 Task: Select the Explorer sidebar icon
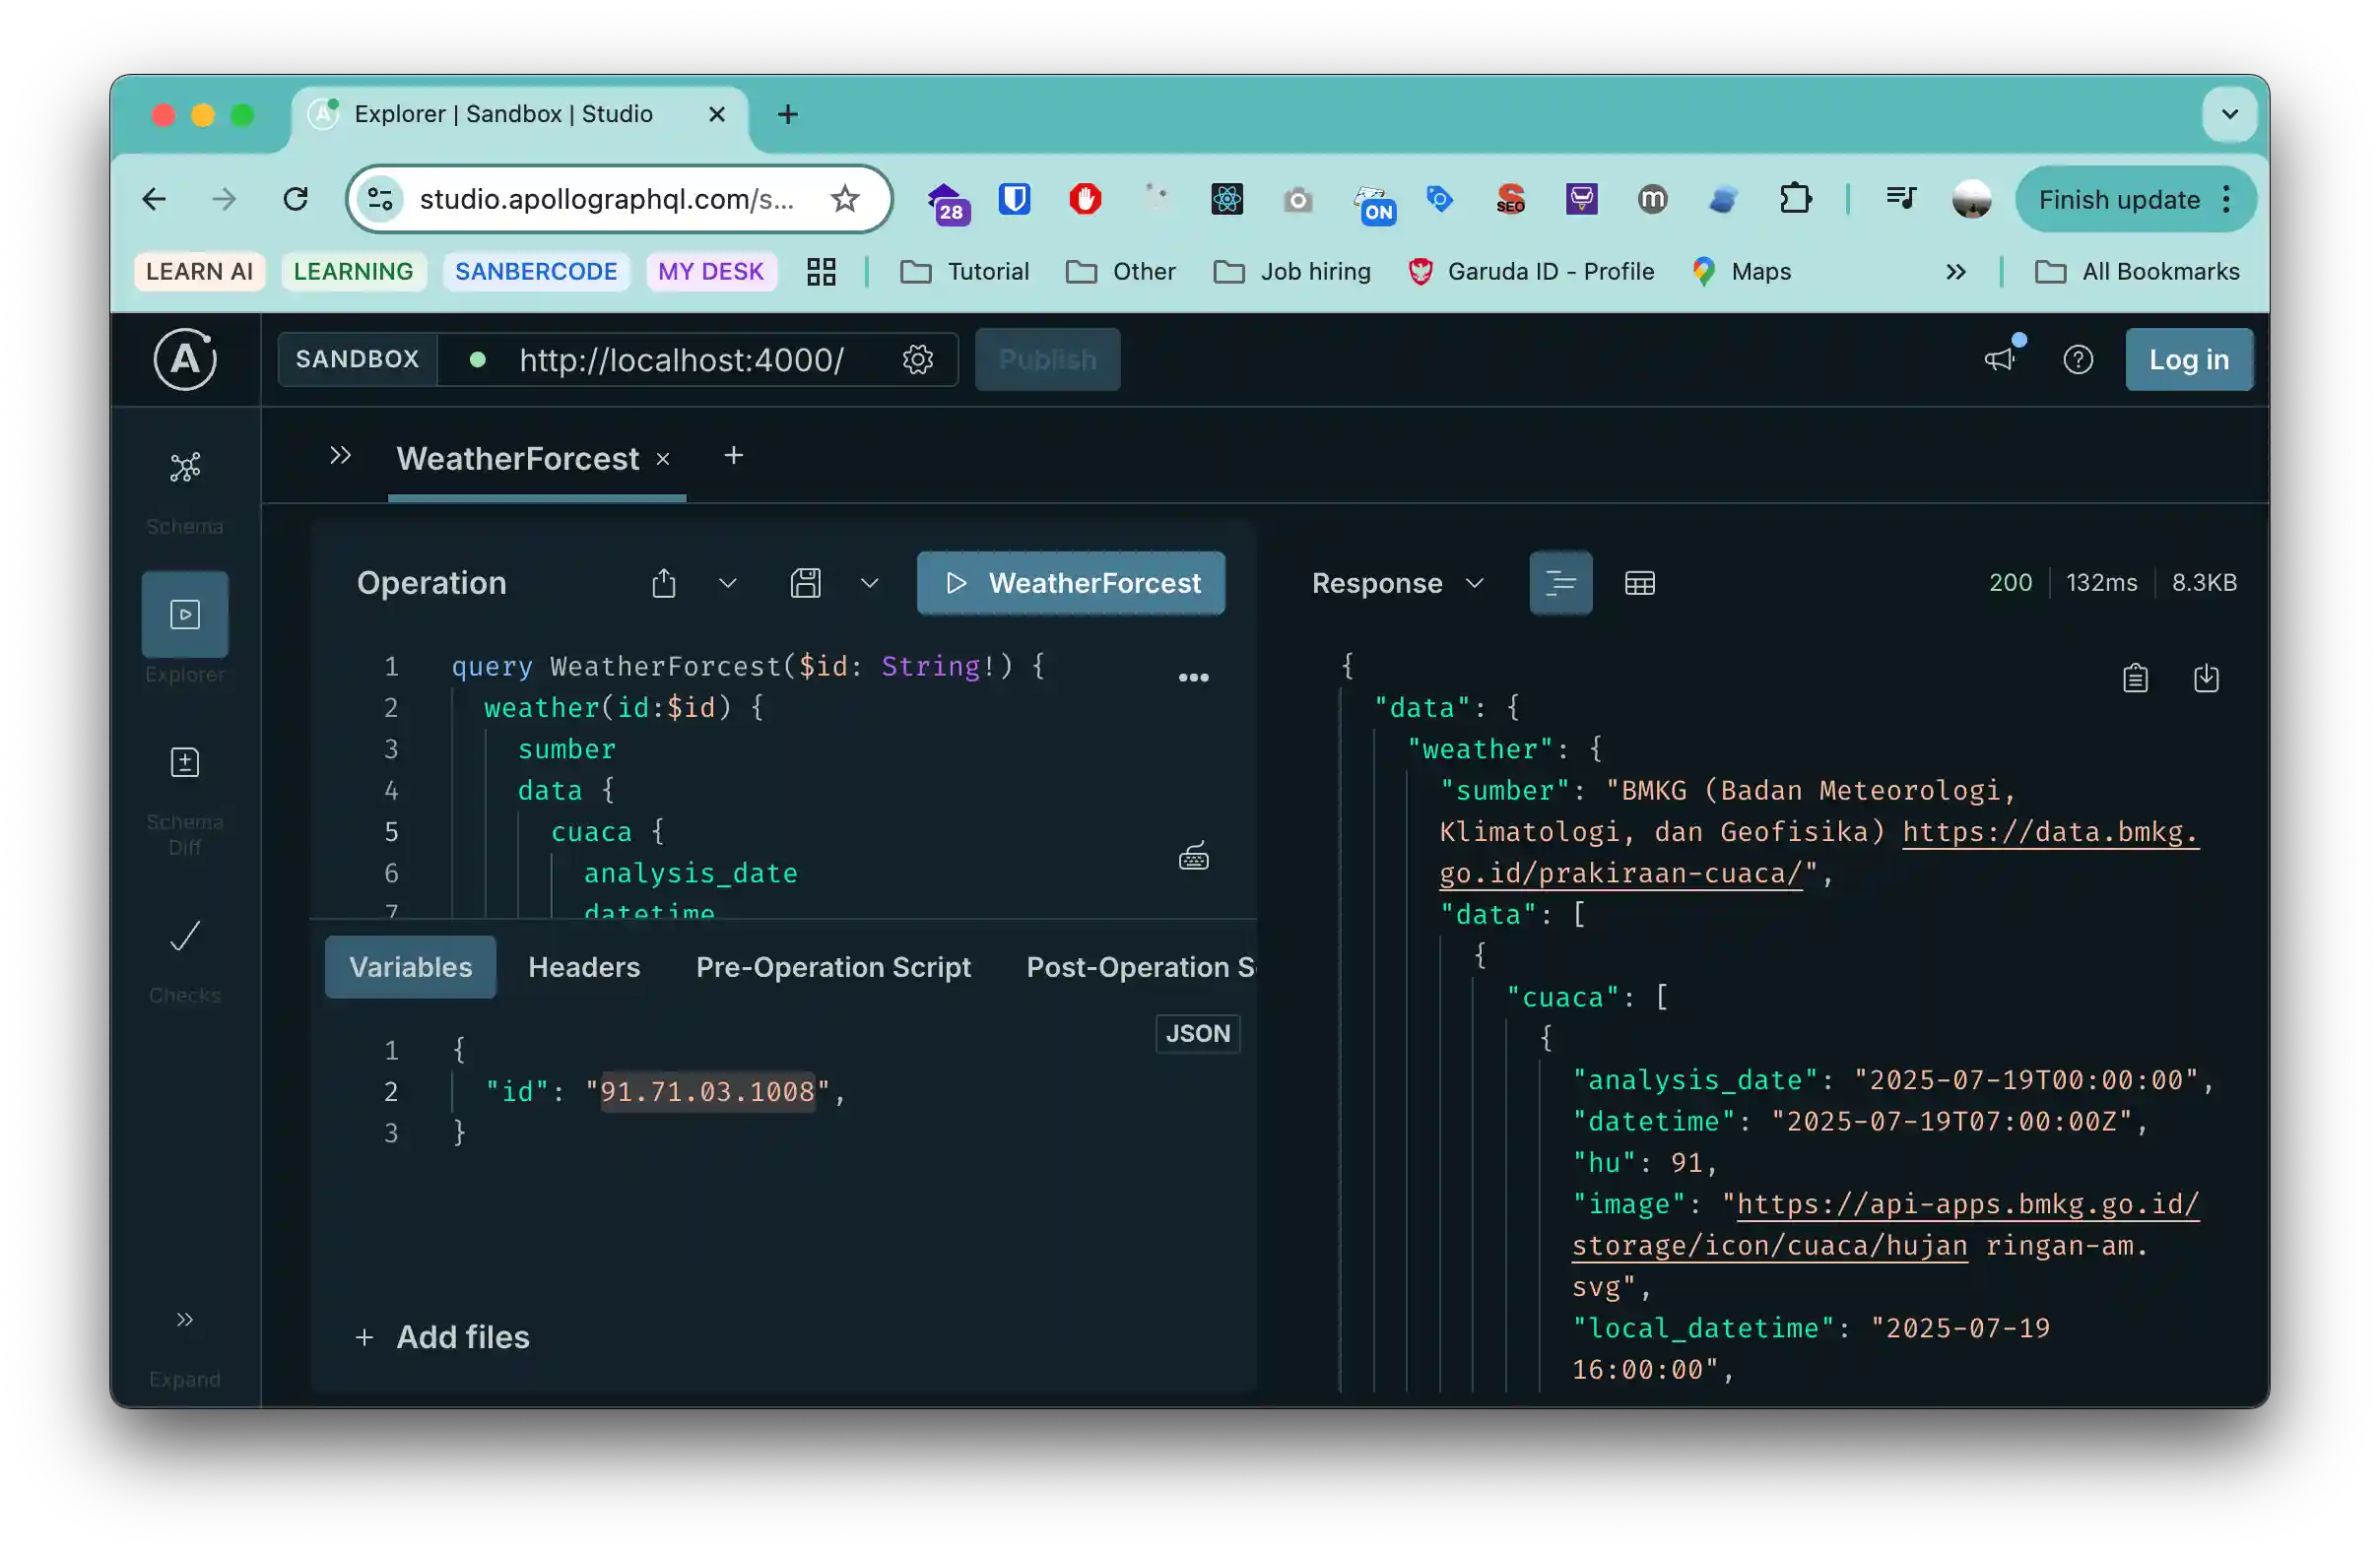[x=184, y=614]
